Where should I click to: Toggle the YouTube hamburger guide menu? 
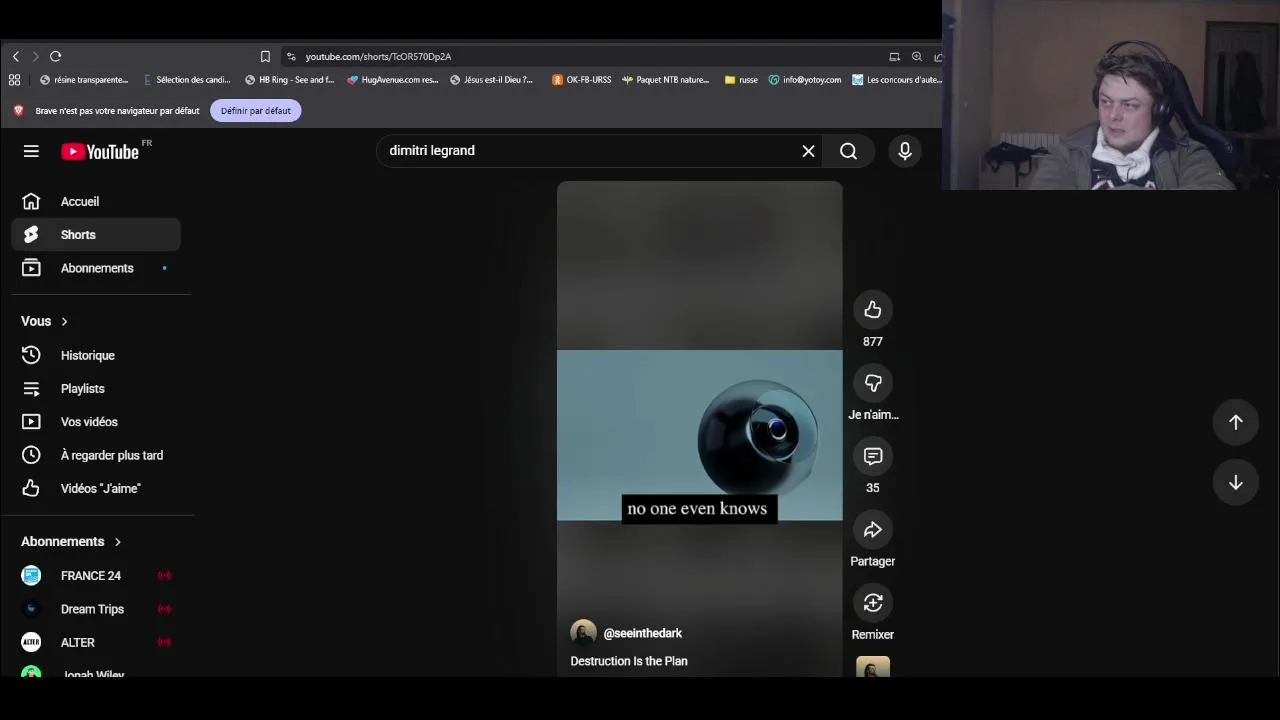click(x=31, y=151)
